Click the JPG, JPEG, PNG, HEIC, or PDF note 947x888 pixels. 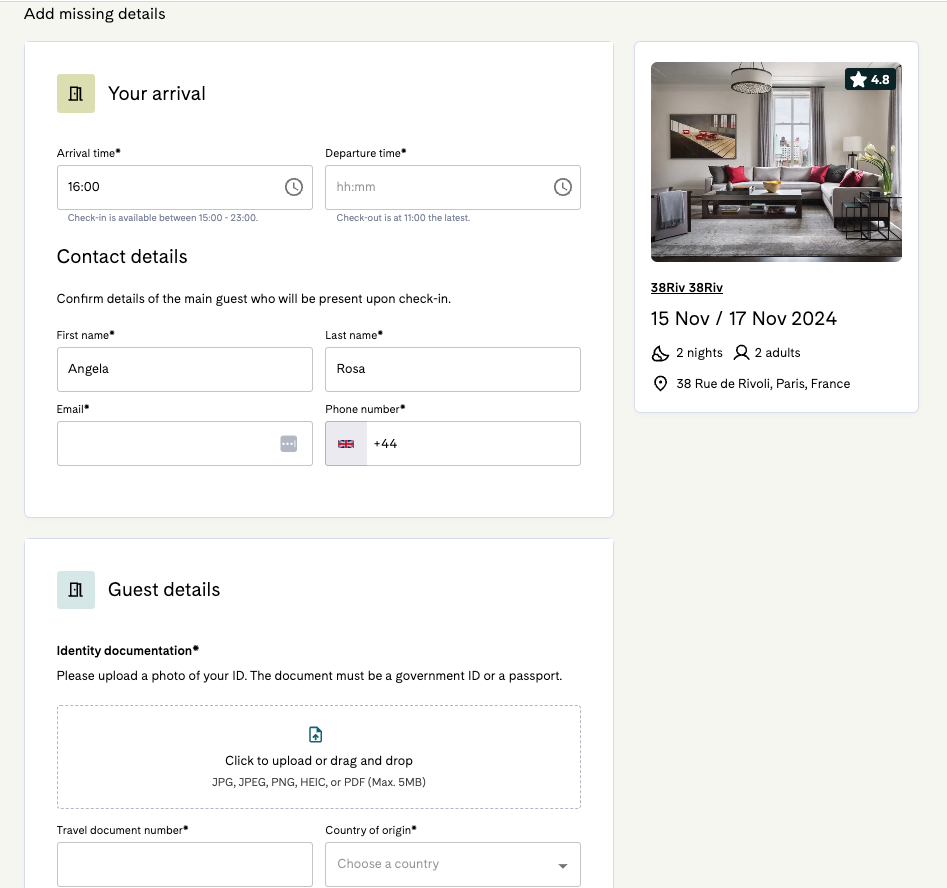319,782
